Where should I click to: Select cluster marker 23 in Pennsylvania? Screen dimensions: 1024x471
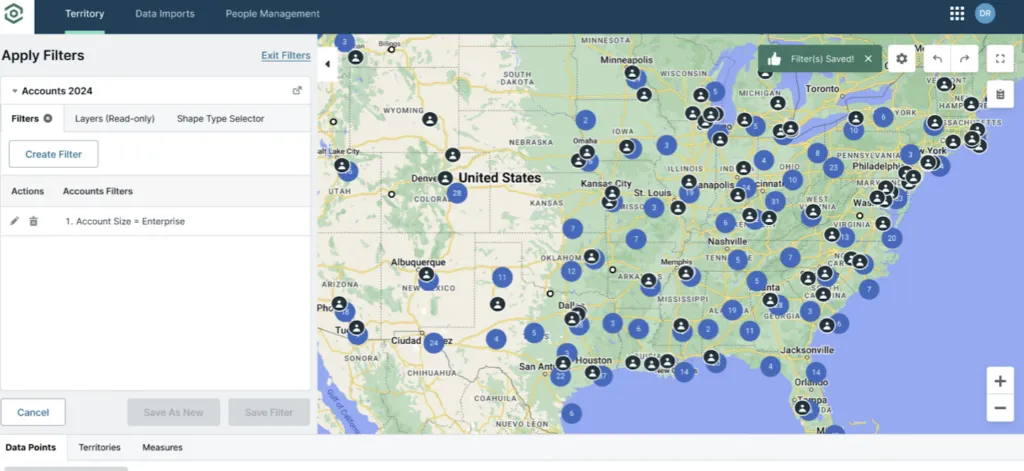coord(833,167)
